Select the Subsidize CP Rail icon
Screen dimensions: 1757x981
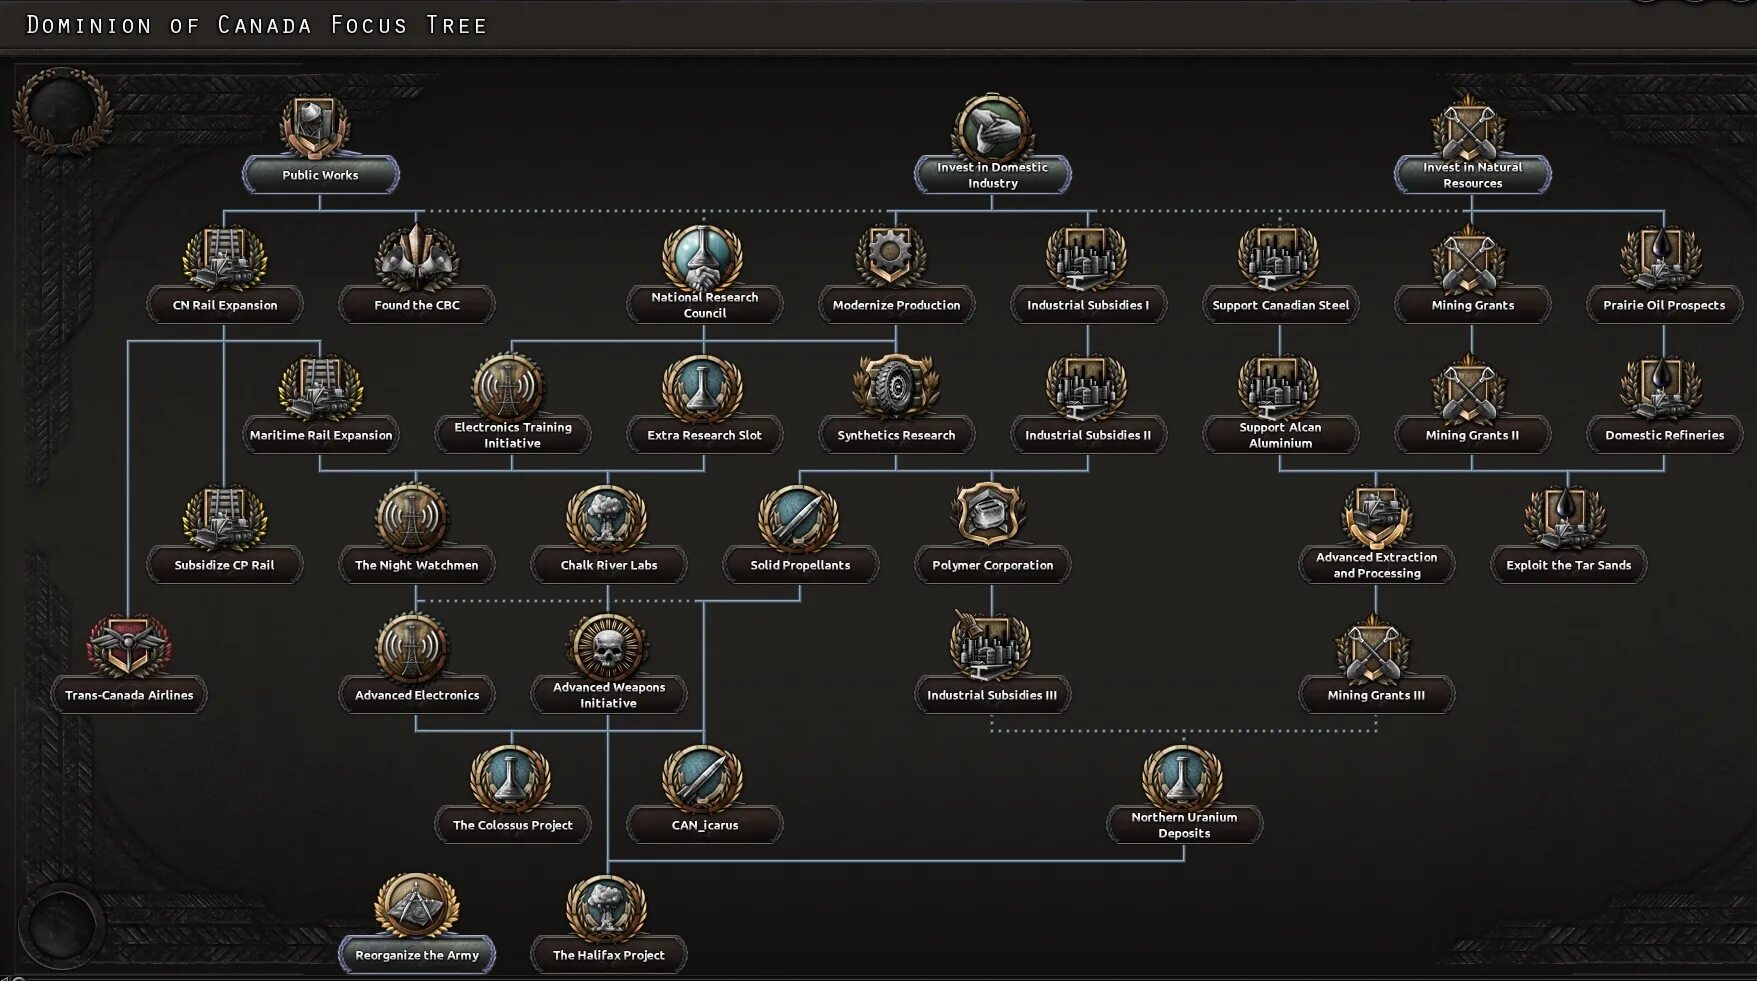click(x=224, y=518)
